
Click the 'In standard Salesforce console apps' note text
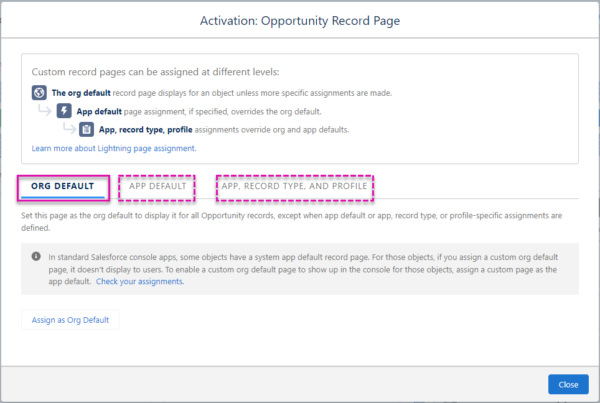pyautogui.click(x=303, y=269)
